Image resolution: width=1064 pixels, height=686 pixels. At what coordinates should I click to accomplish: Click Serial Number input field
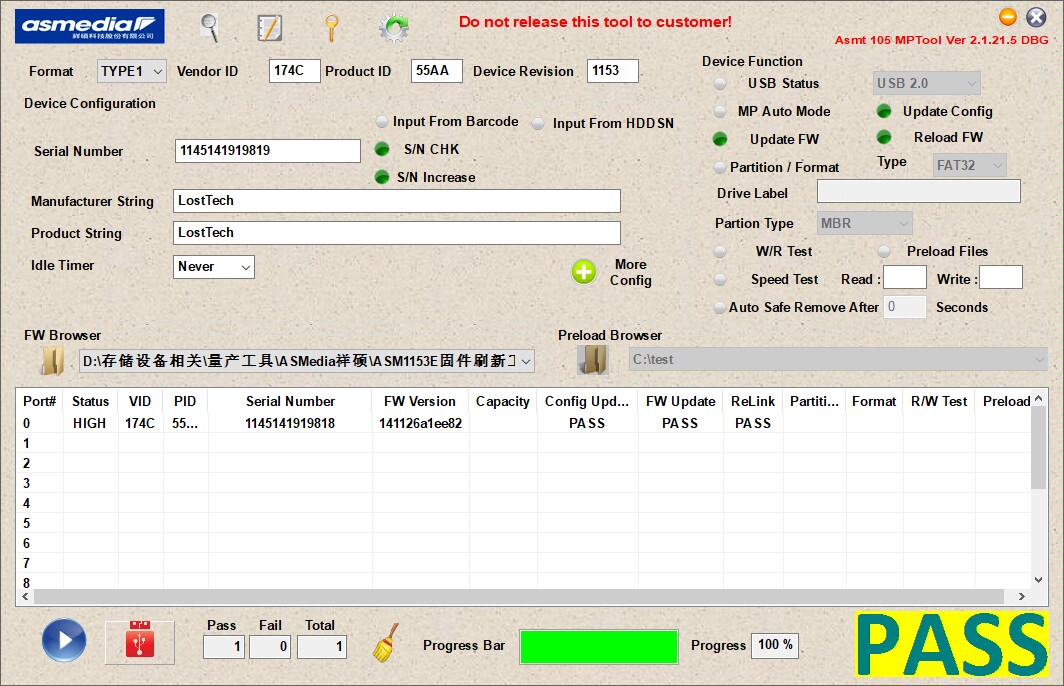click(267, 151)
